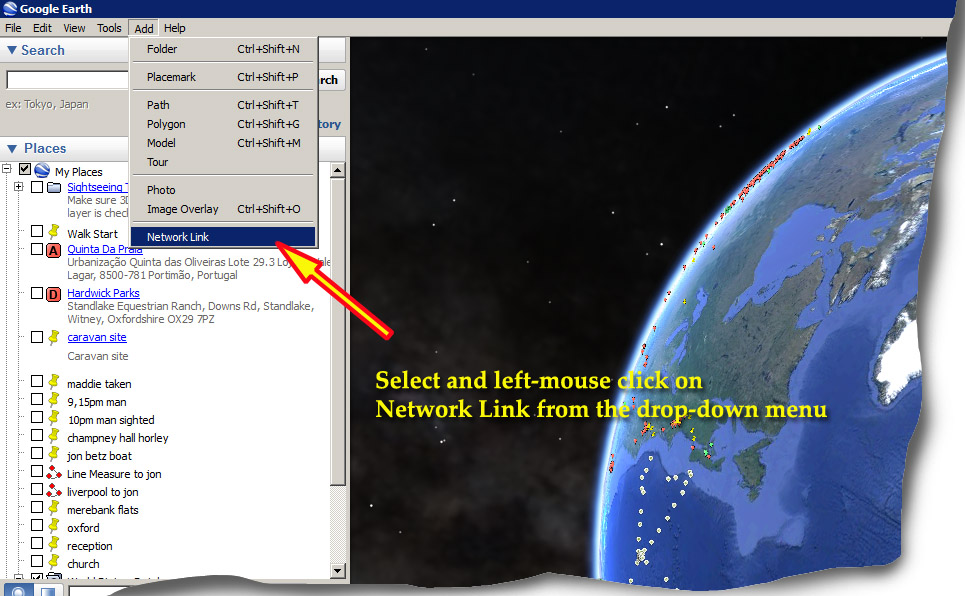Viewport: 965px width, 596px height.
Task: Check the caravan site checkbox
Action: coord(37,337)
